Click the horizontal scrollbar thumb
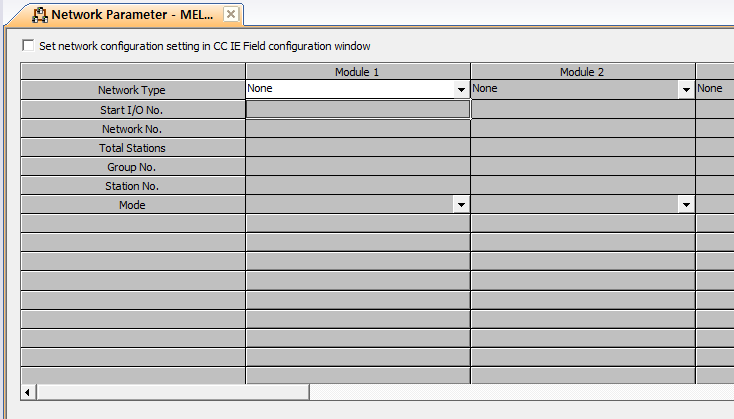 tap(173, 392)
